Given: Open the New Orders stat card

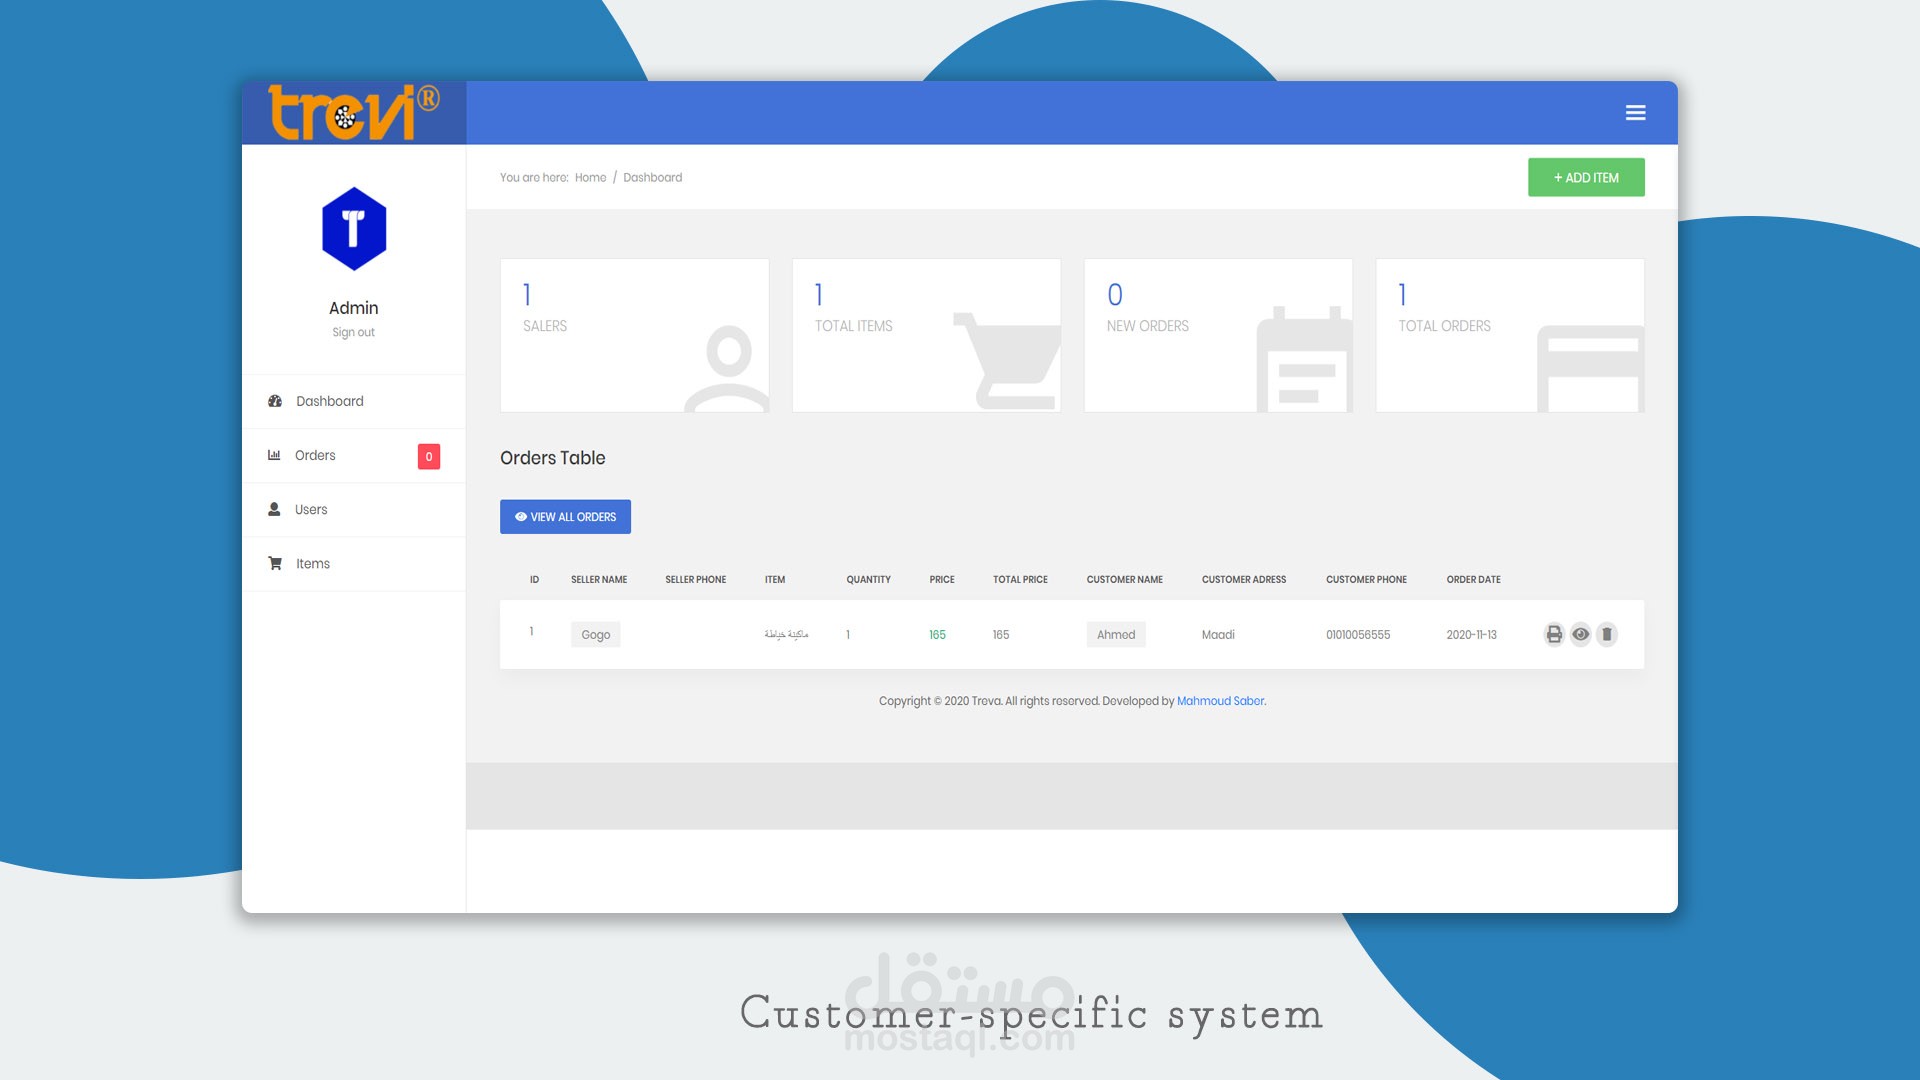Looking at the screenshot, I should click(1218, 335).
